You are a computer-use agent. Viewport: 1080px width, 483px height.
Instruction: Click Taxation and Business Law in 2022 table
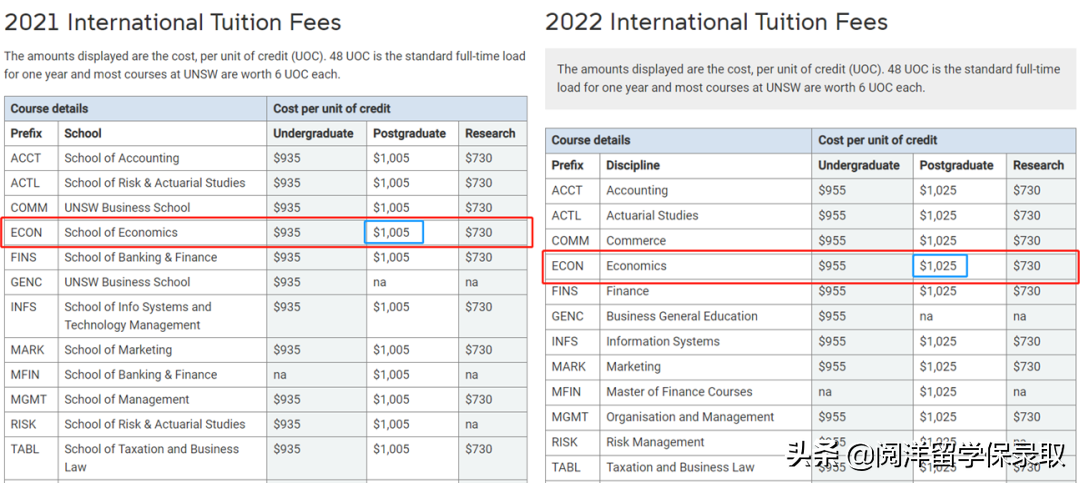tap(680, 467)
